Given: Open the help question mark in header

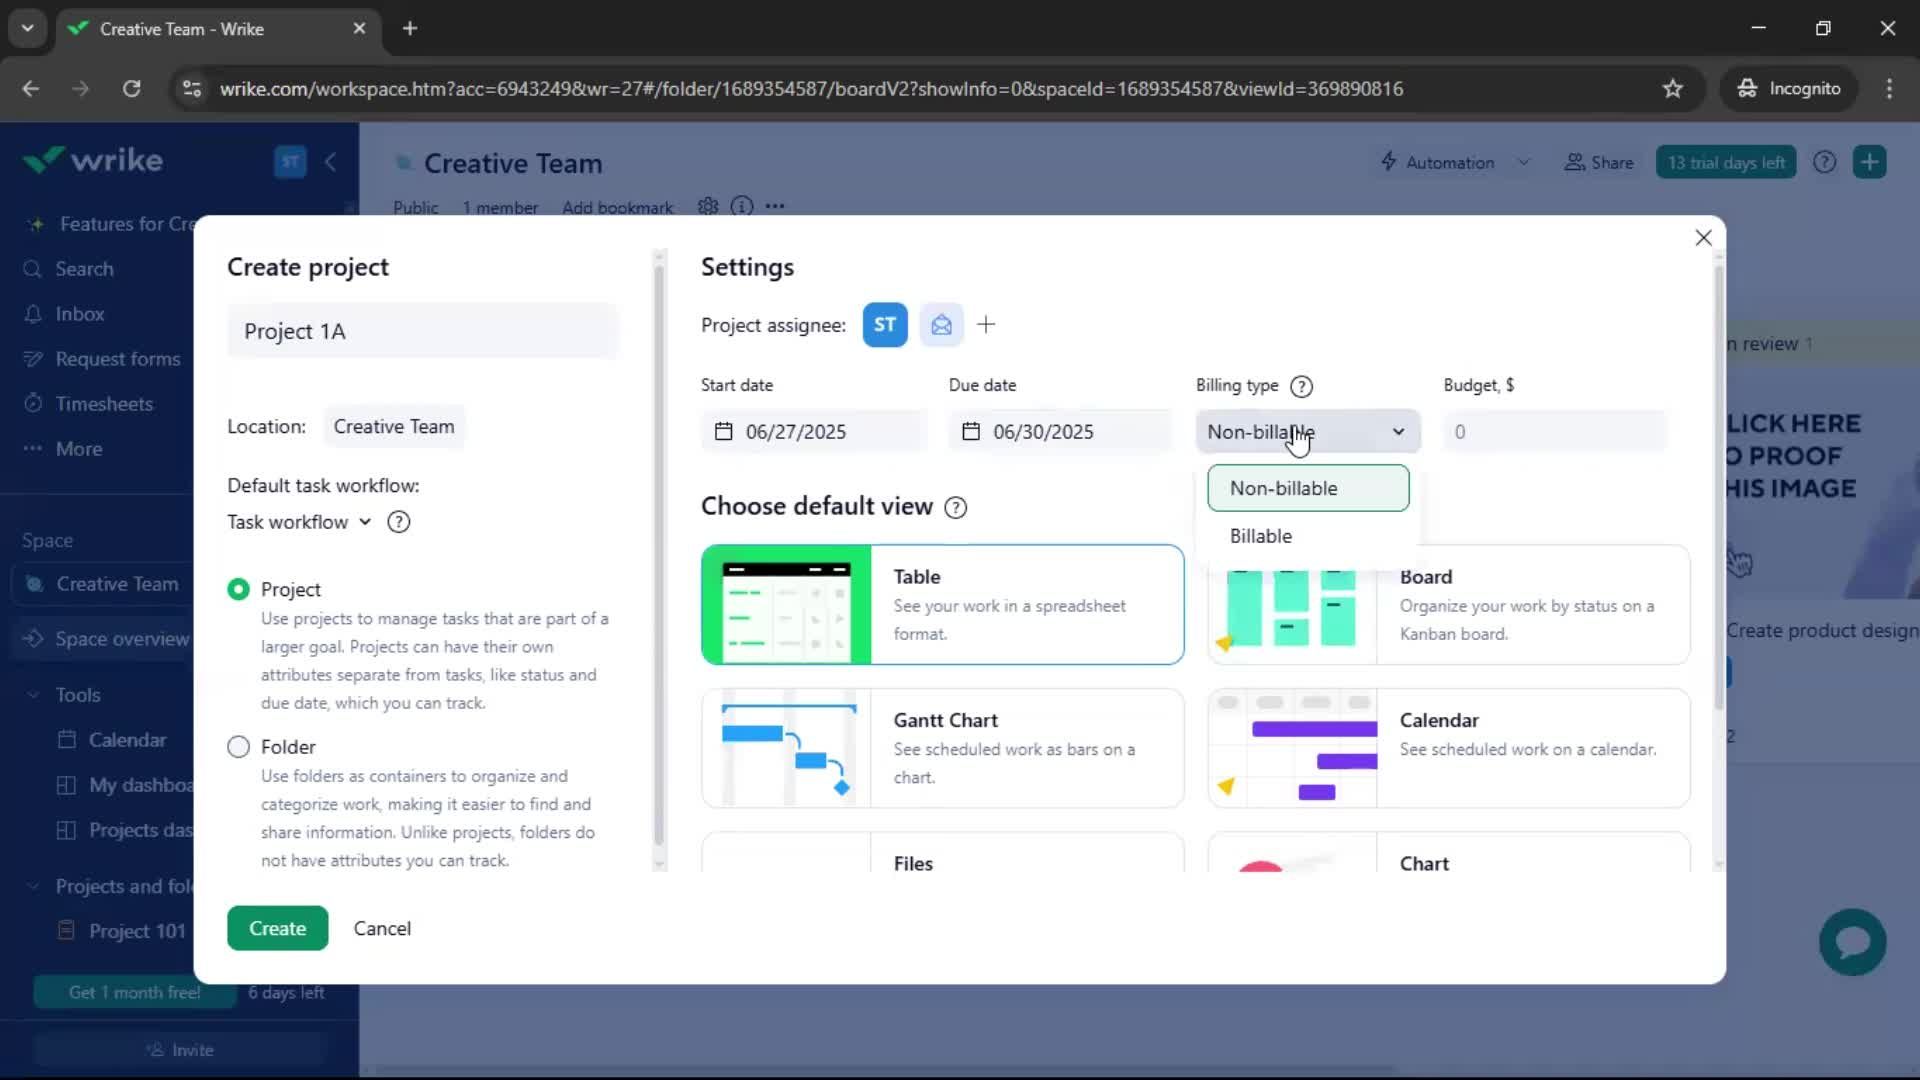Looking at the screenshot, I should pos(1824,162).
